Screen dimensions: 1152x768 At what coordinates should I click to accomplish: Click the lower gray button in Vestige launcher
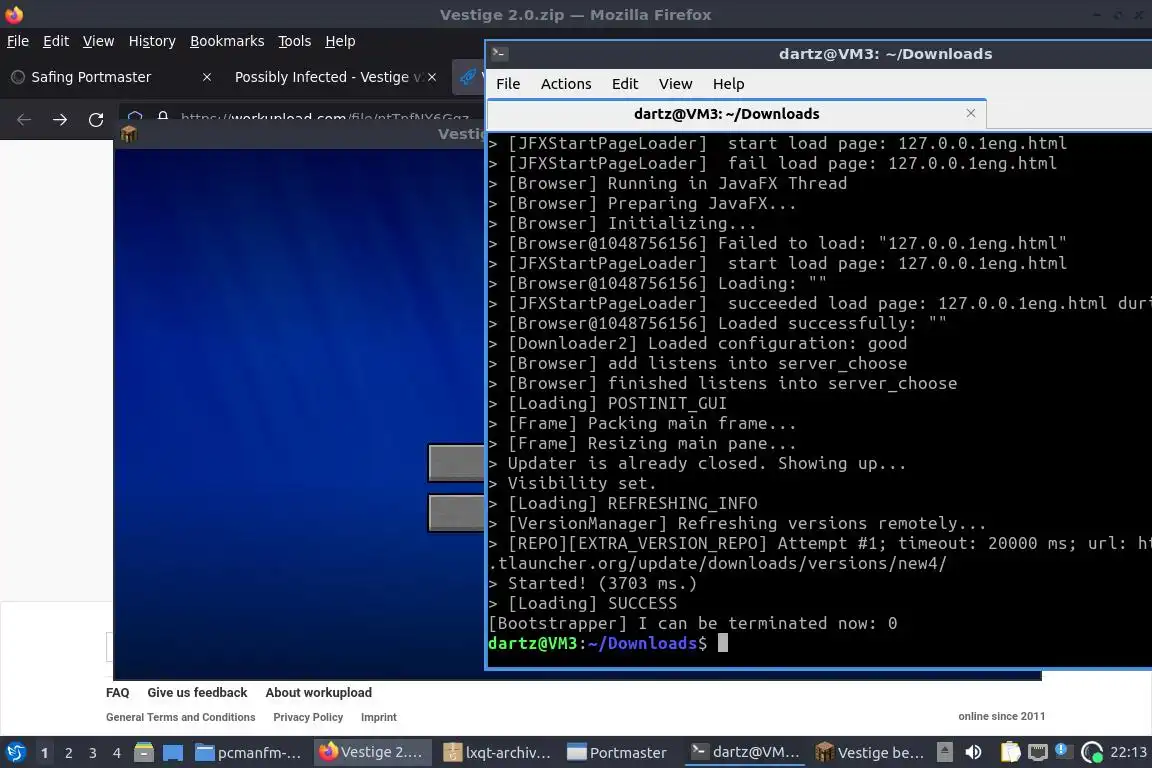point(456,512)
